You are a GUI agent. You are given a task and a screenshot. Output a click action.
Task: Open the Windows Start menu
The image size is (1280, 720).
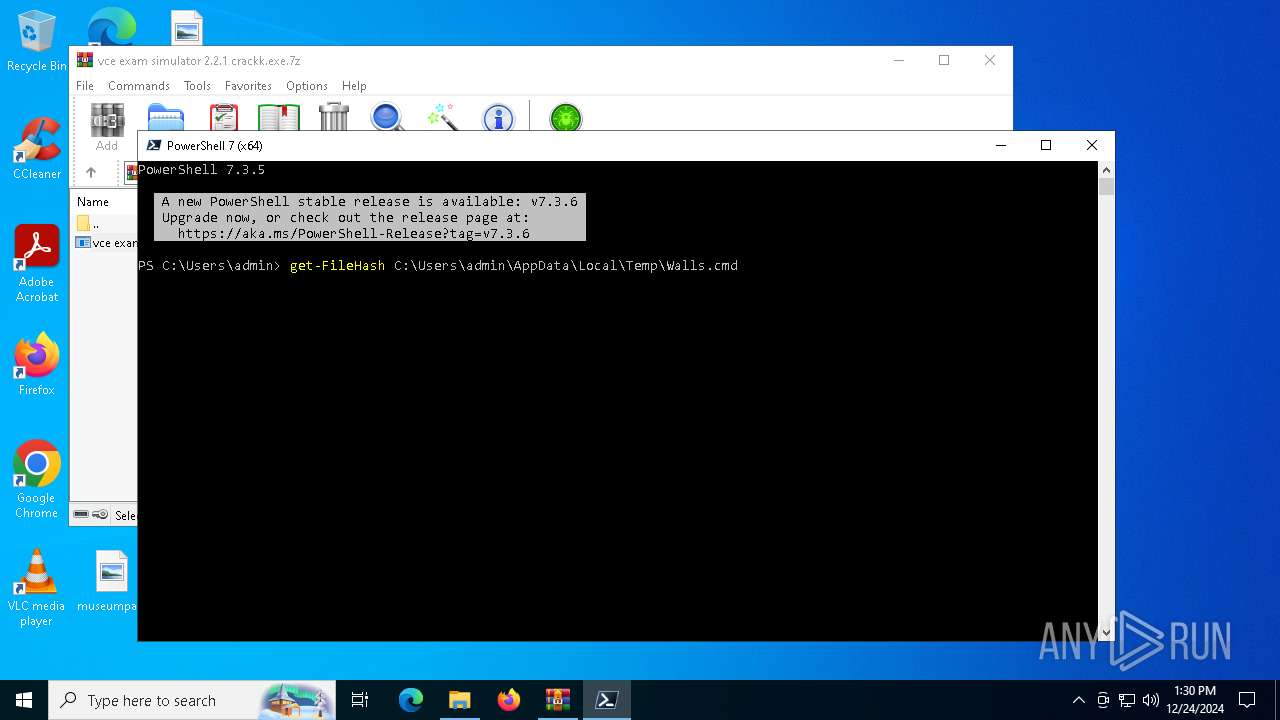click(24, 700)
